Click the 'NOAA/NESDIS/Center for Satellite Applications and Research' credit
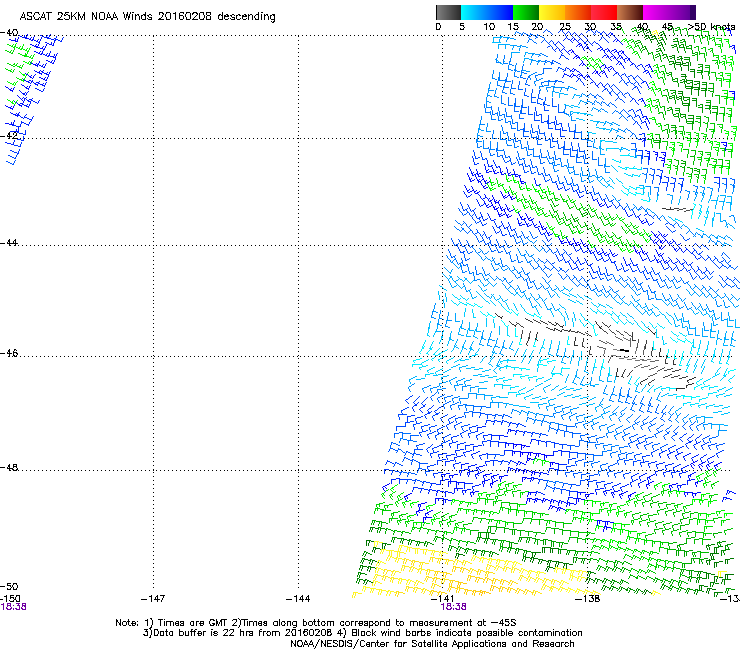This screenshot has height=650, width=740. tap(432, 644)
